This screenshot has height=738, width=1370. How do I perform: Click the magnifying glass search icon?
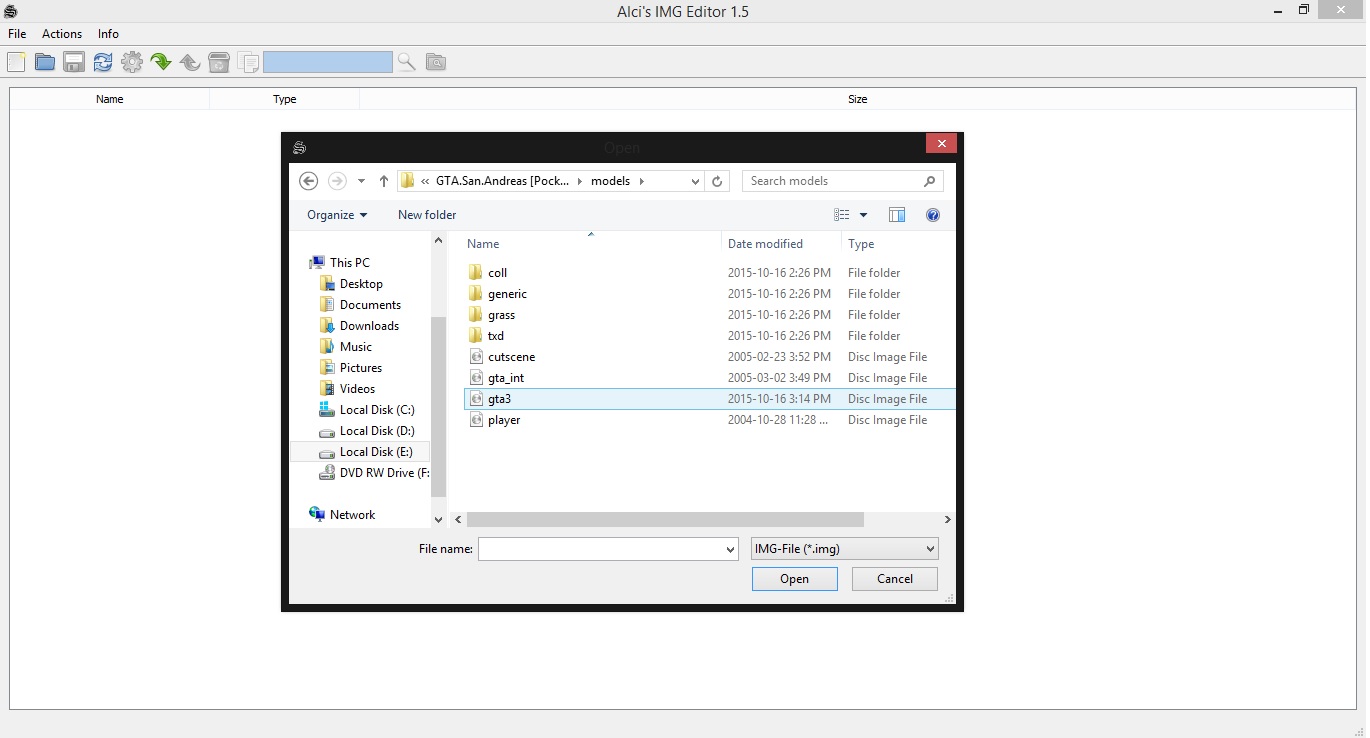(x=406, y=62)
